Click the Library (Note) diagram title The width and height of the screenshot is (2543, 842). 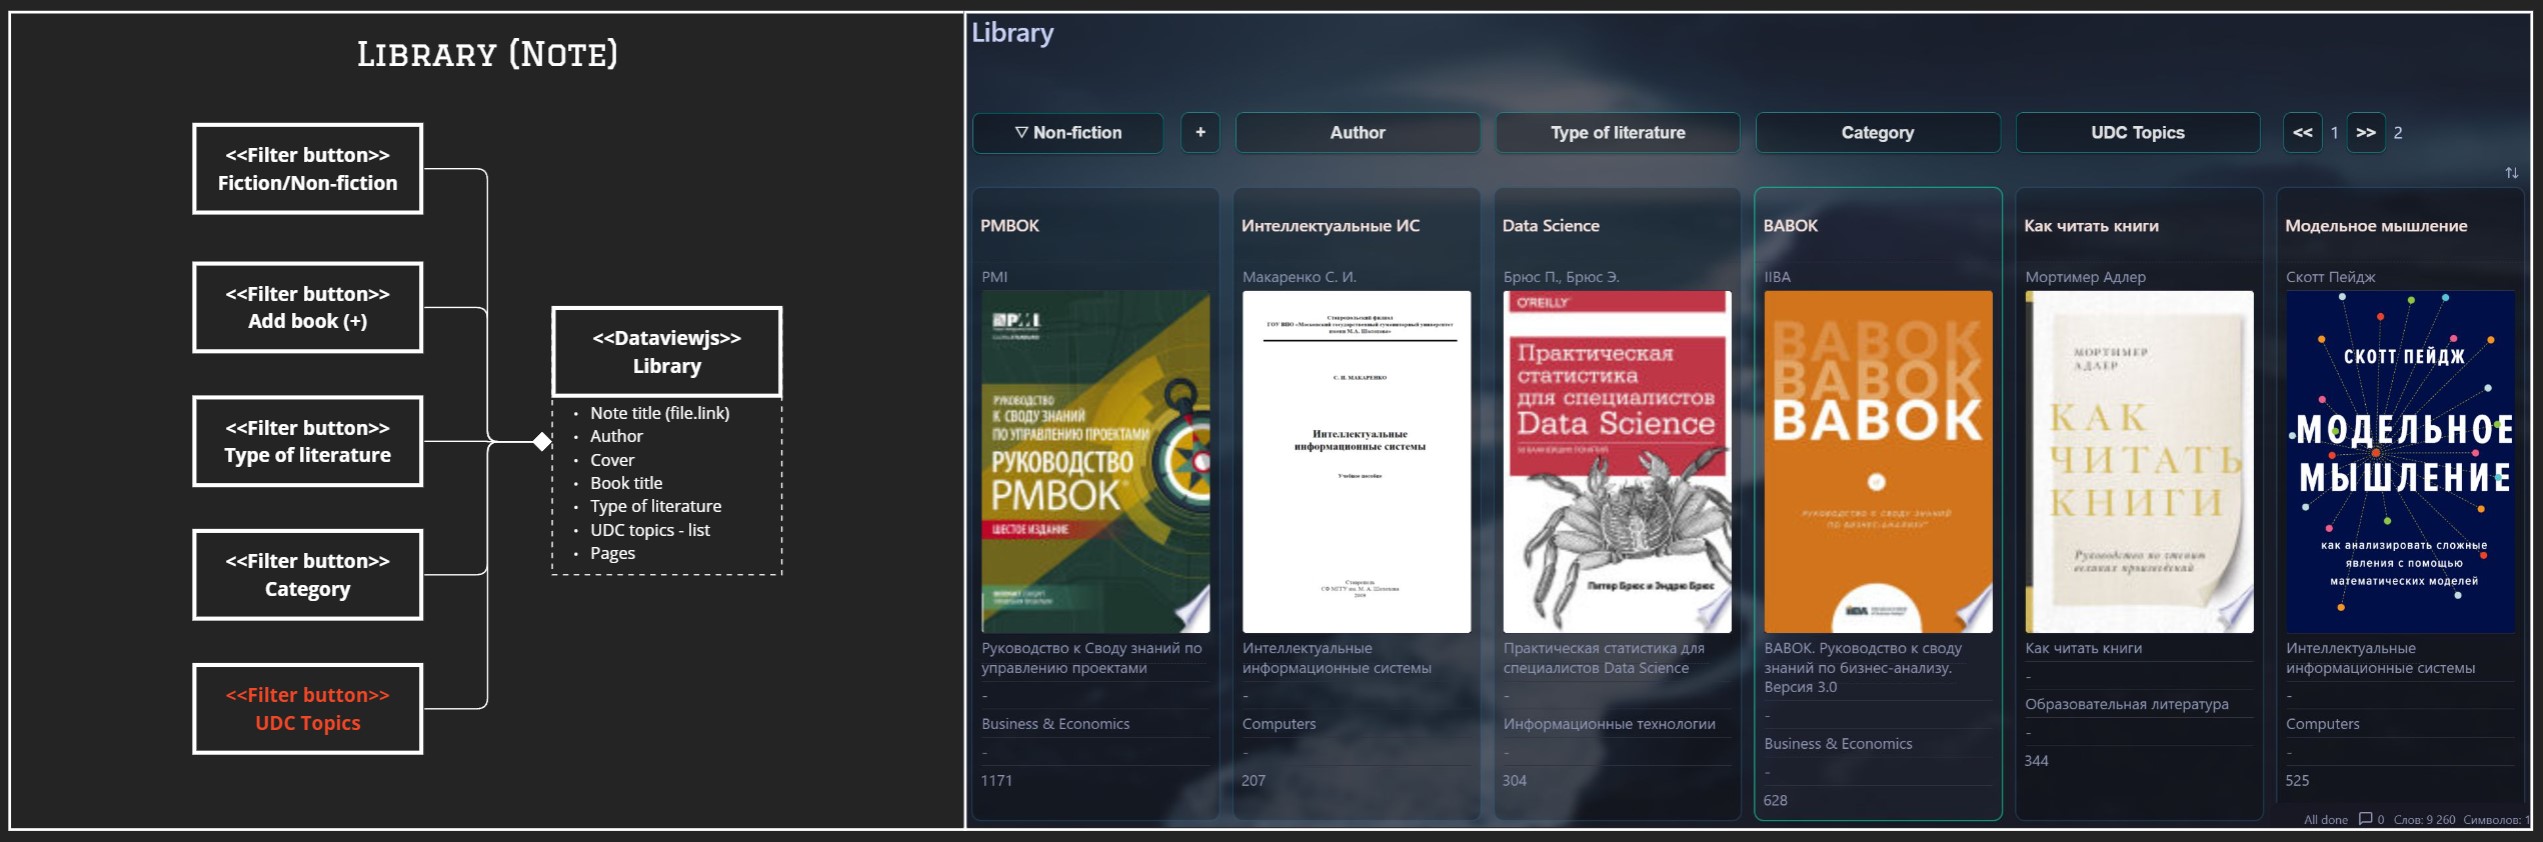point(487,54)
